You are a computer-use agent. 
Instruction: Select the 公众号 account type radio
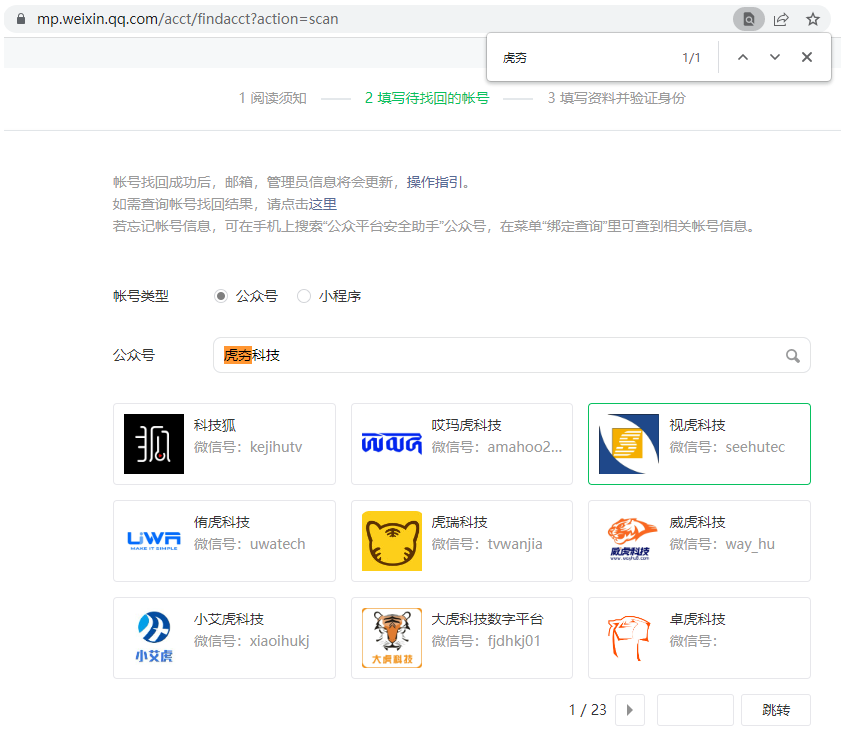tap(220, 296)
